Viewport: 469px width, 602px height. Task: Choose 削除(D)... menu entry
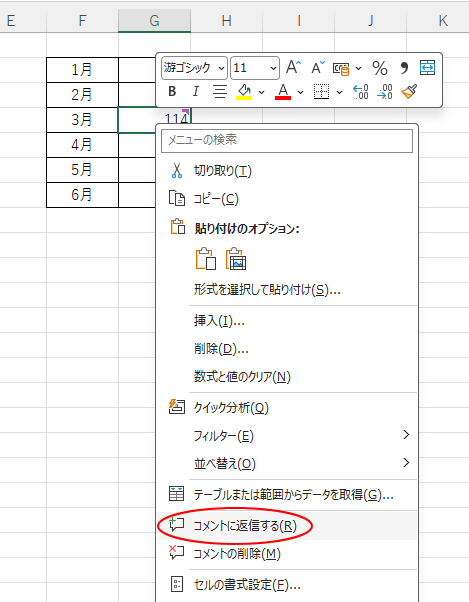click(287, 349)
